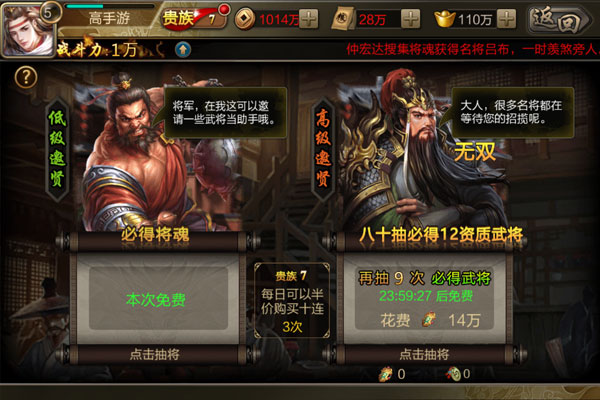Click the experience progress bar
Screen dimensions: 600x400
(x=109, y=7)
